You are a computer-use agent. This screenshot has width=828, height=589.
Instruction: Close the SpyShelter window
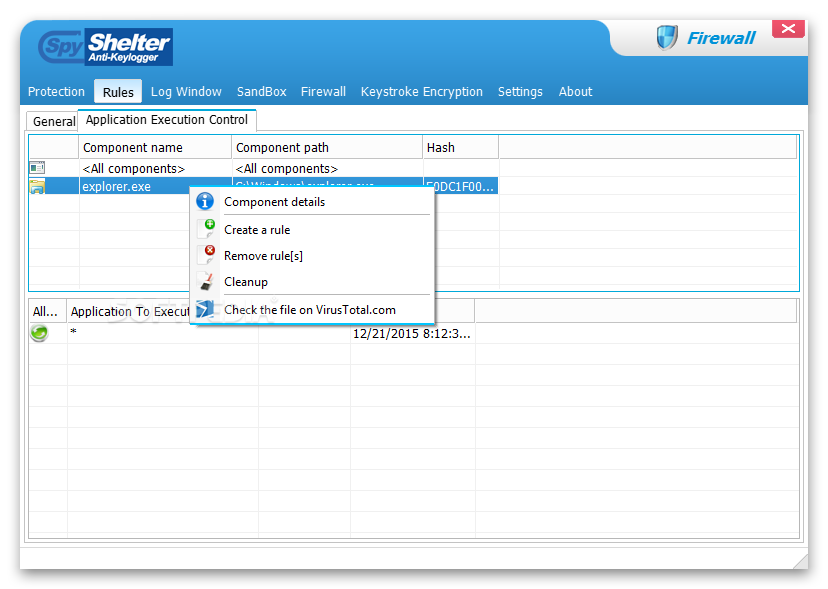pos(788,29)
